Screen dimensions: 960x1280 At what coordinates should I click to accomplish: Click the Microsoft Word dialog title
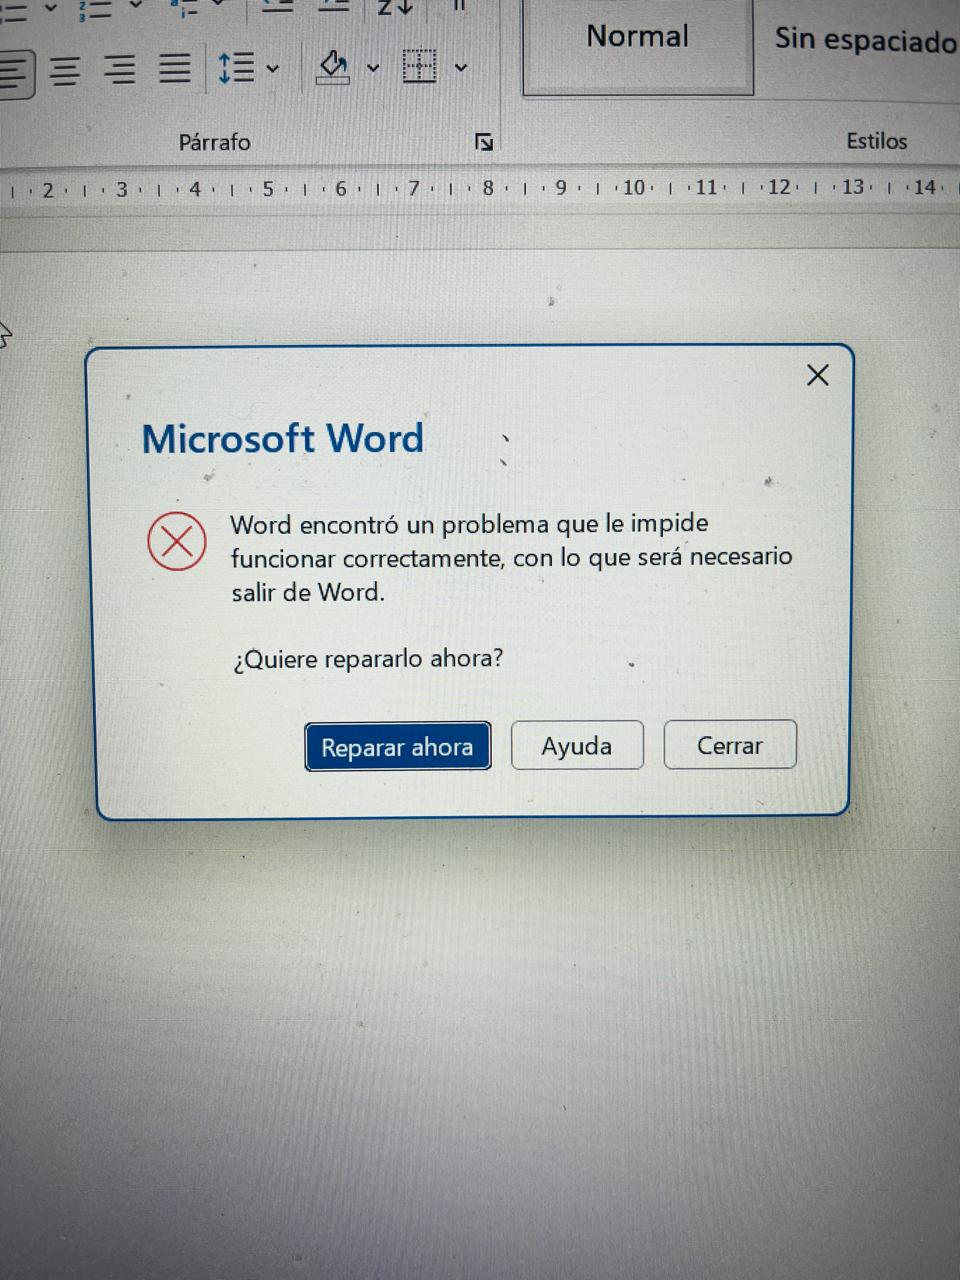(283, 439)
